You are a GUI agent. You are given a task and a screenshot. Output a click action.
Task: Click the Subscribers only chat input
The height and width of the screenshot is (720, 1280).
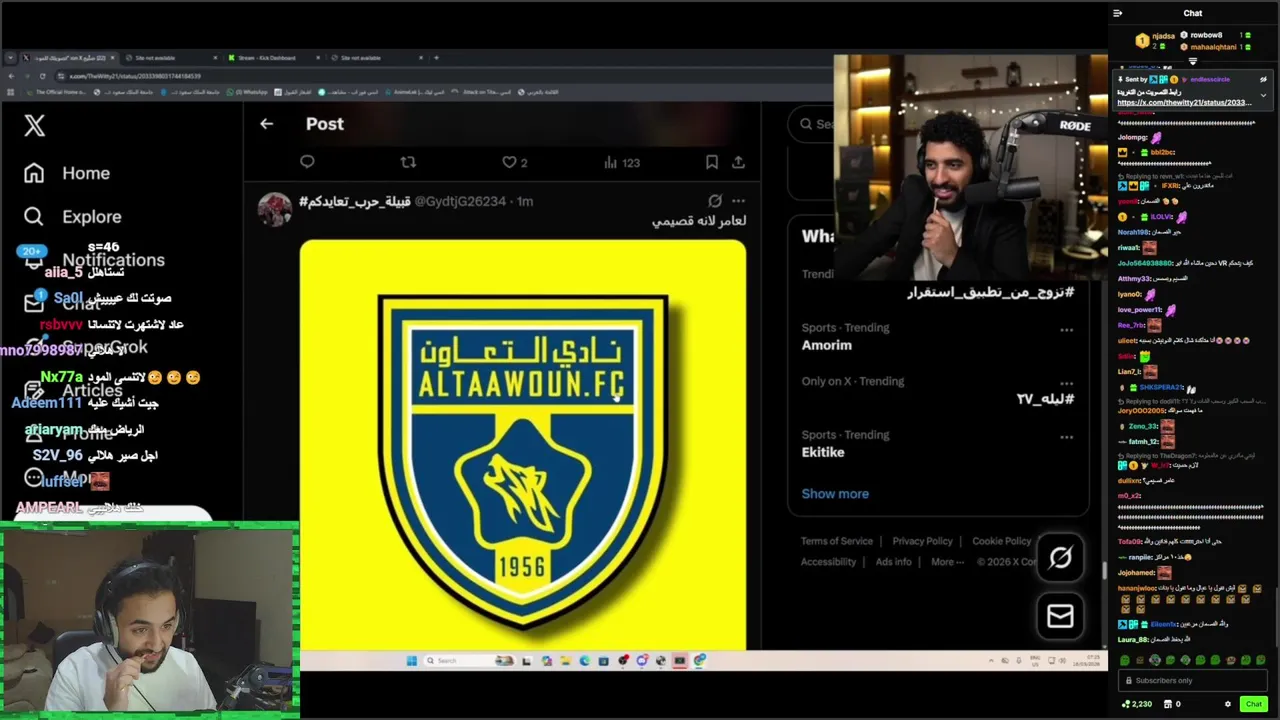coord(1192,681)
